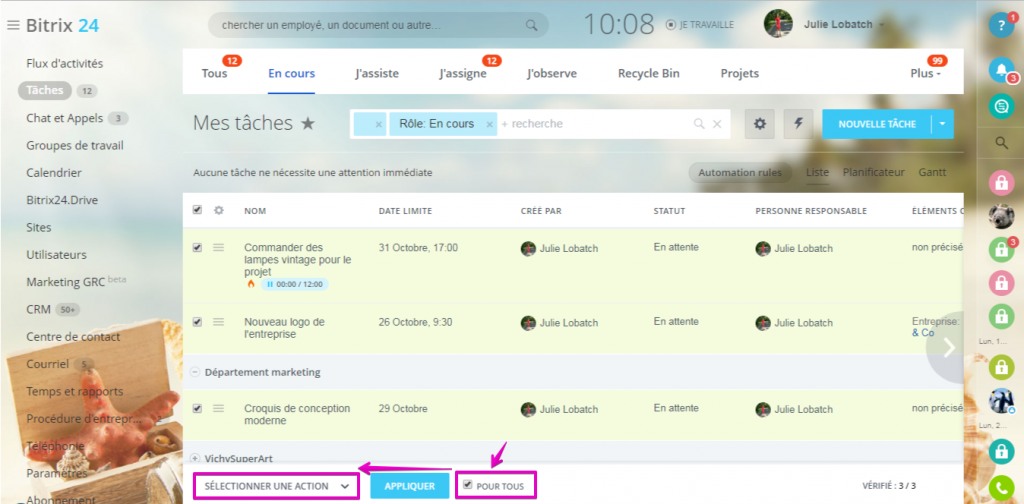Screen dimensions: 1024x504
Task: Open Groupes de travail in left menu
Action: click(x=75, y=146)
